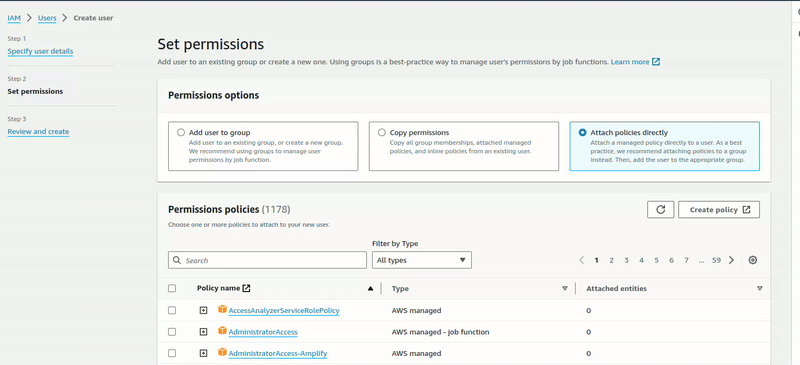The width and height of the screenshot is (800, 365).
Task: Check the AdministratorAccess policy checkbox
Action: click(172, 332)
